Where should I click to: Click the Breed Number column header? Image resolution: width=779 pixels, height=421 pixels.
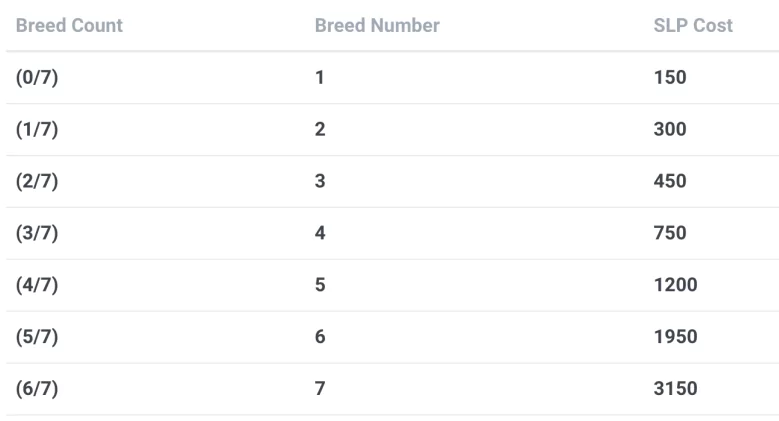[x=377, y=25]
